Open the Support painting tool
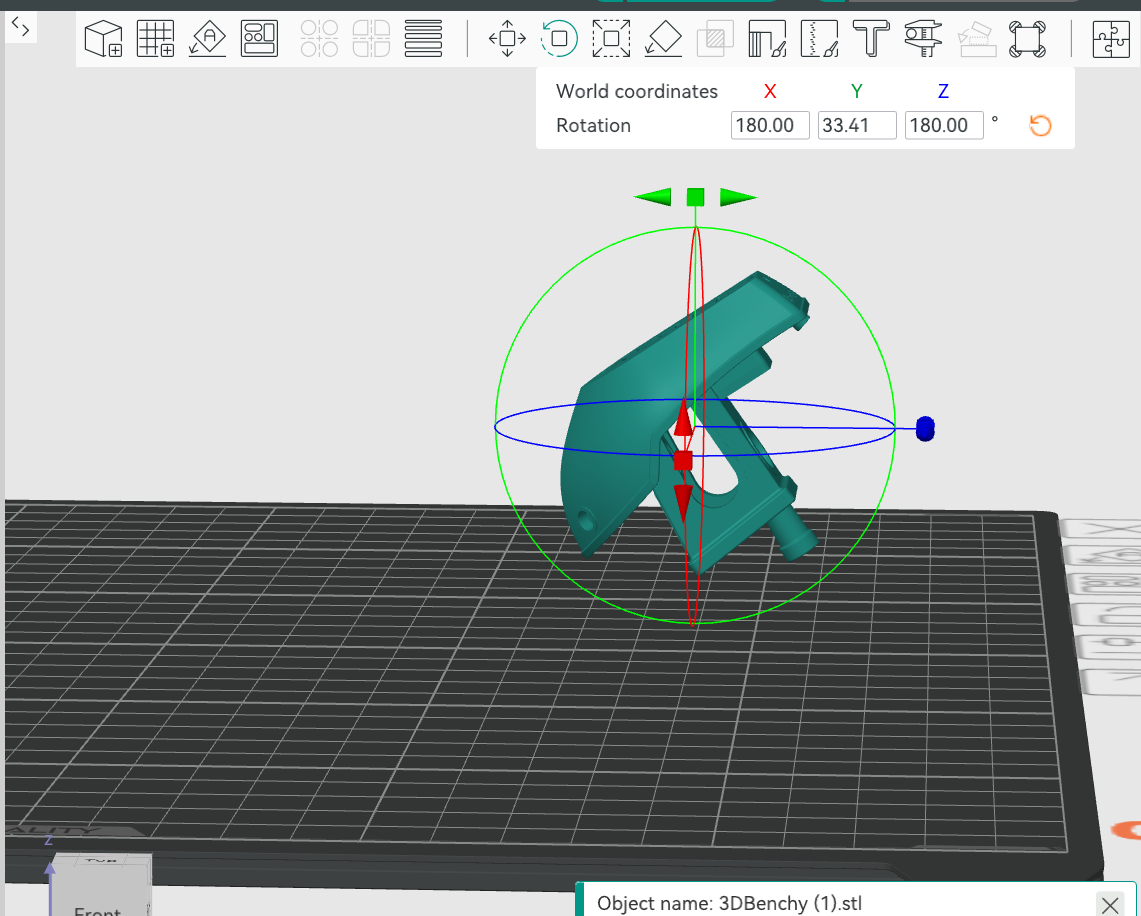 [x=767, y=39]
